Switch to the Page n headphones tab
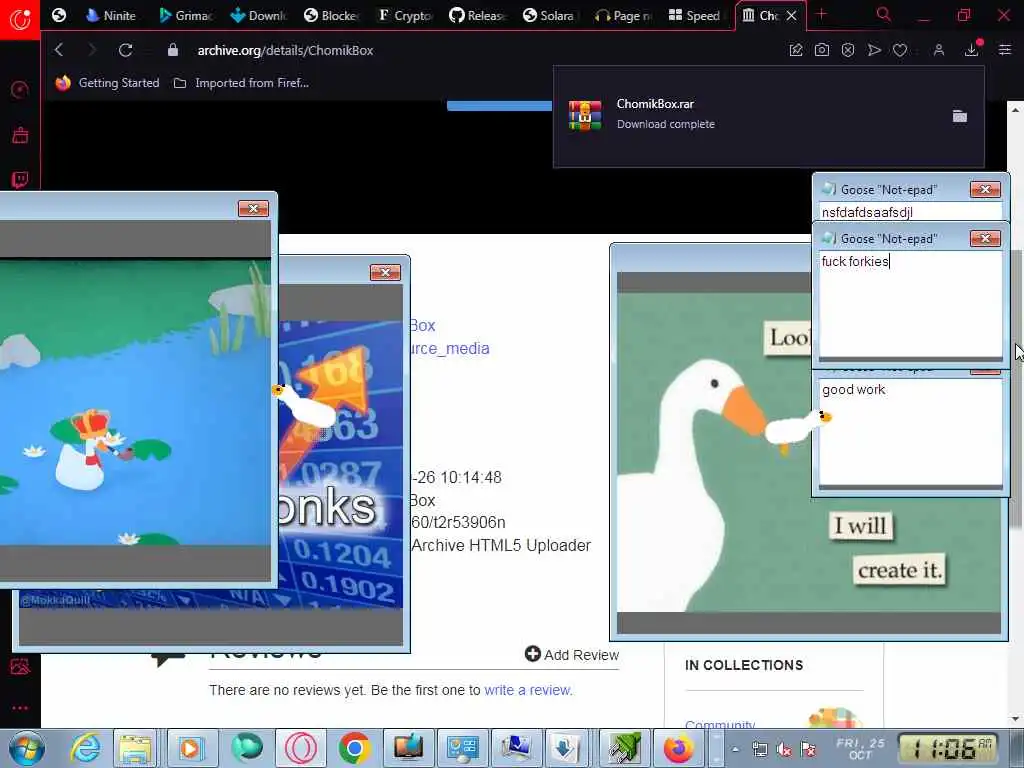Viewport: 1024px width, 768px height. pos(623,16)
